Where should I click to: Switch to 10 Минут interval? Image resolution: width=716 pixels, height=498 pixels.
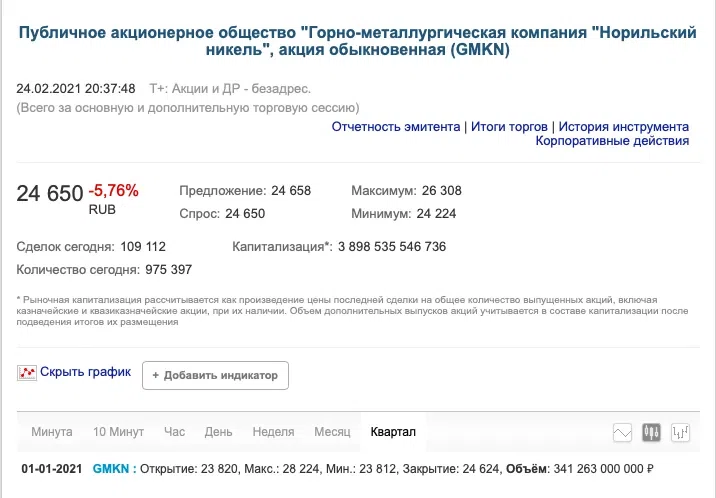119,432
